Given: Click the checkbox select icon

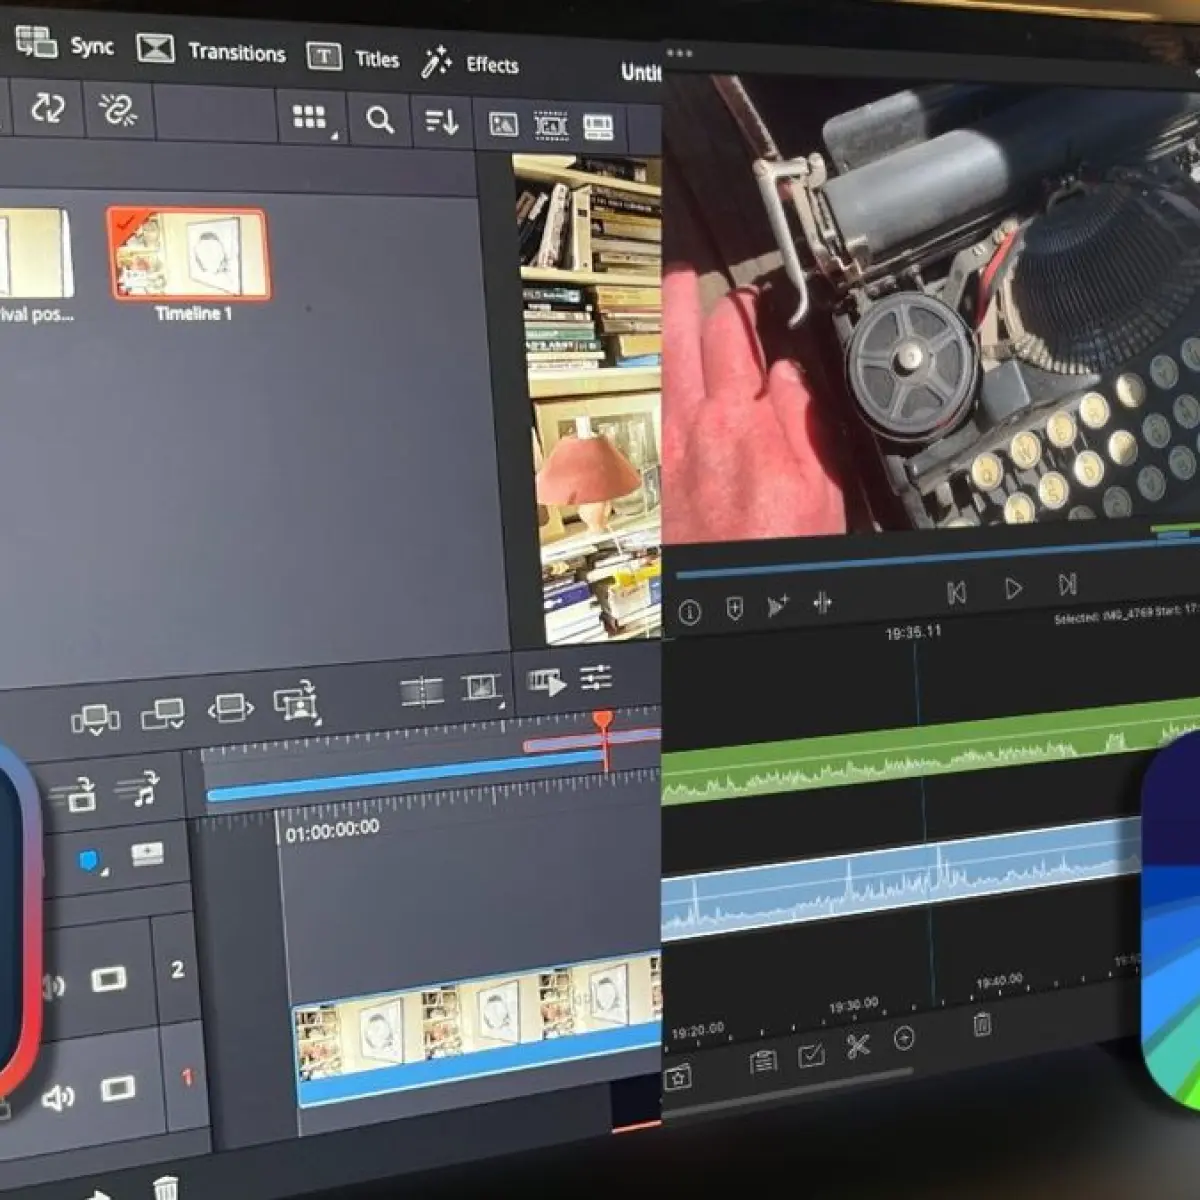Looking at the screenshot, I should pyautogui.click(x=811, y=1054).
